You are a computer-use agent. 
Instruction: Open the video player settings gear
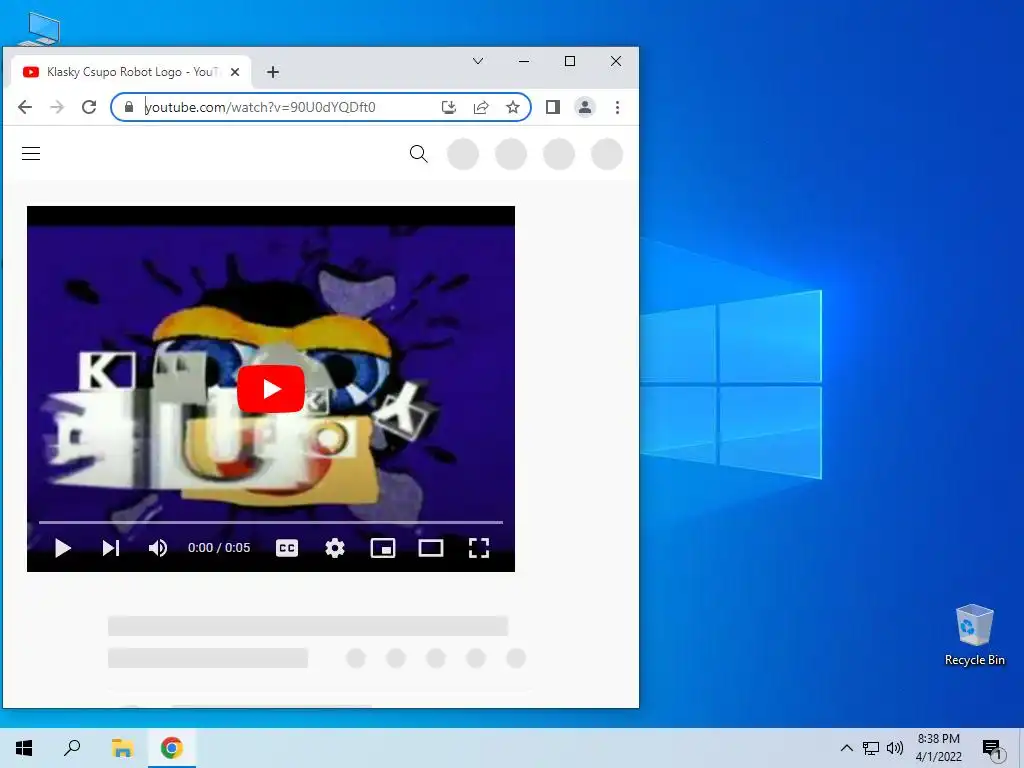tap(335, 548)
